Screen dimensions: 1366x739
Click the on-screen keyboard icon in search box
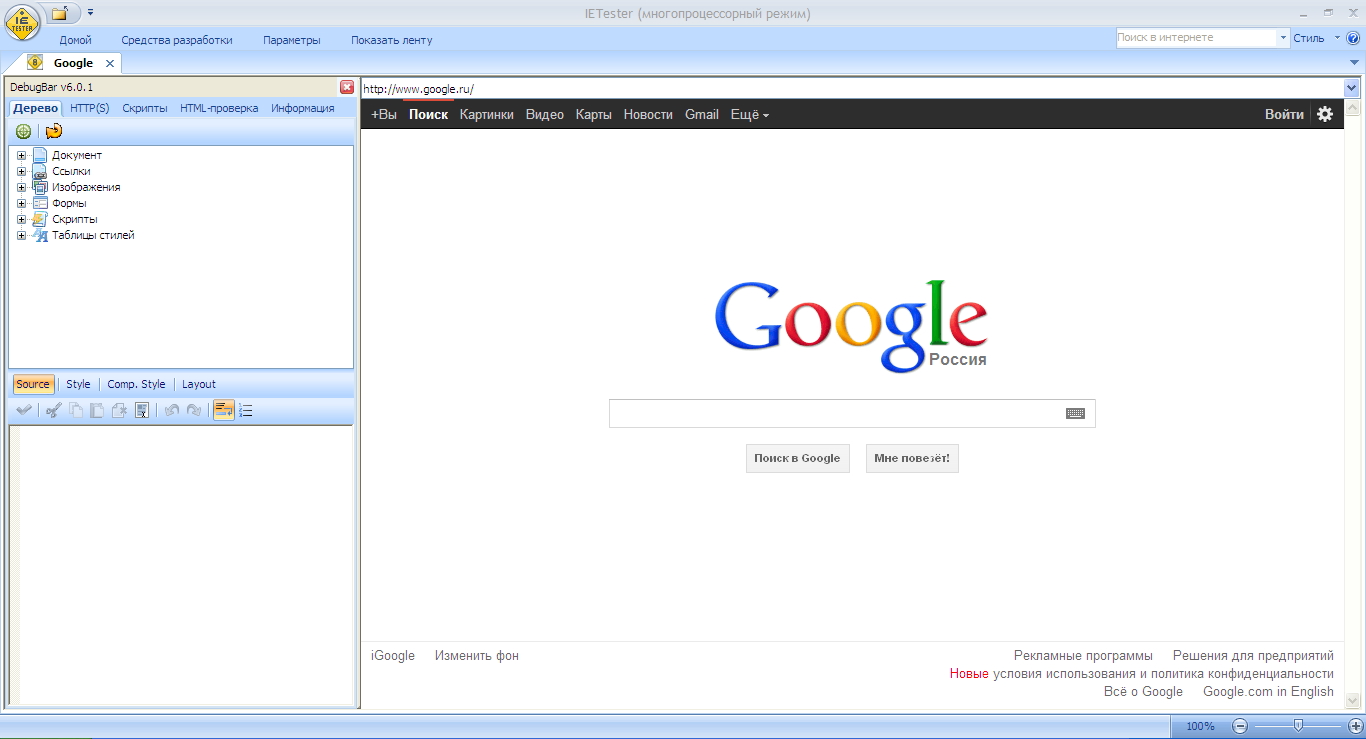pos(1075,413)
